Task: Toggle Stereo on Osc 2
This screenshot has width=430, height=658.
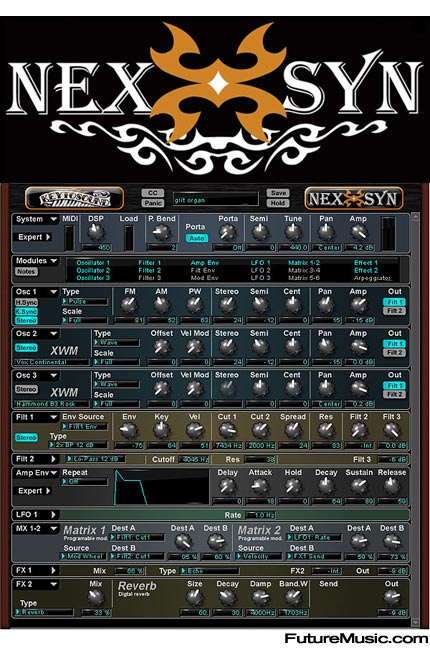Action: coord(26,347)
